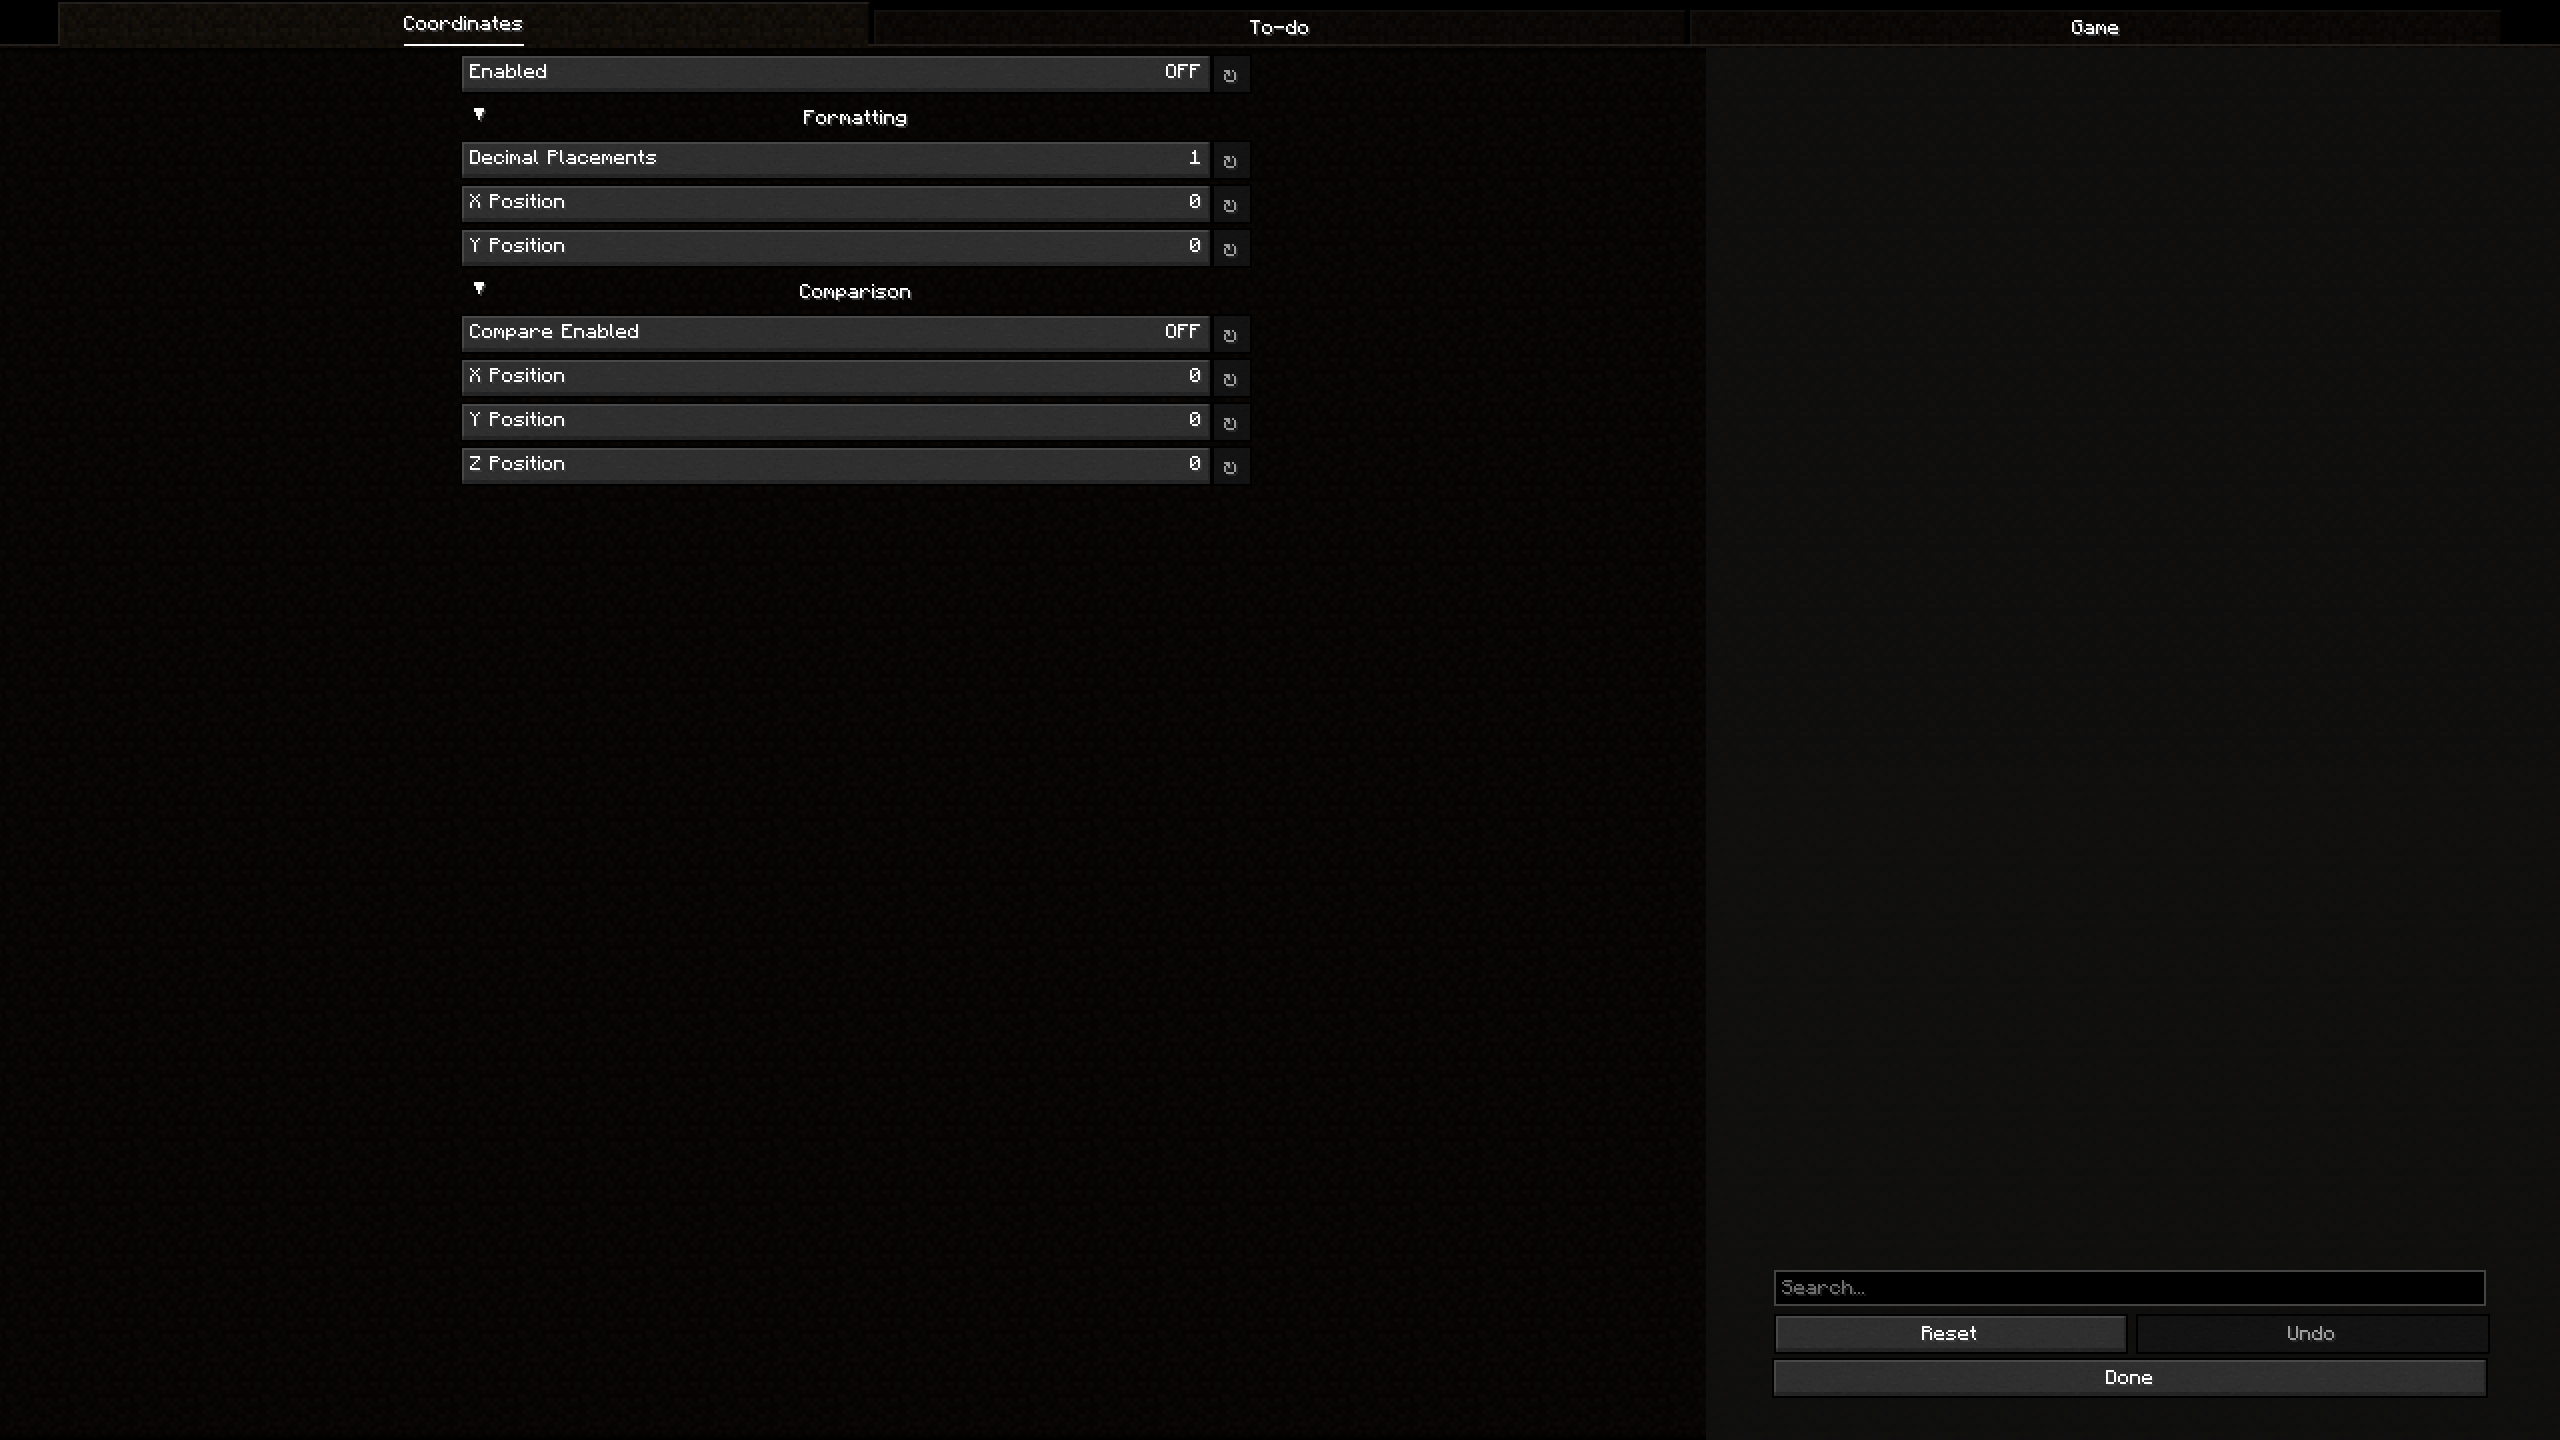Switch to the Game tab
The height and width of the screenshot is (1440, 2560).
(x=2094, y=26)
